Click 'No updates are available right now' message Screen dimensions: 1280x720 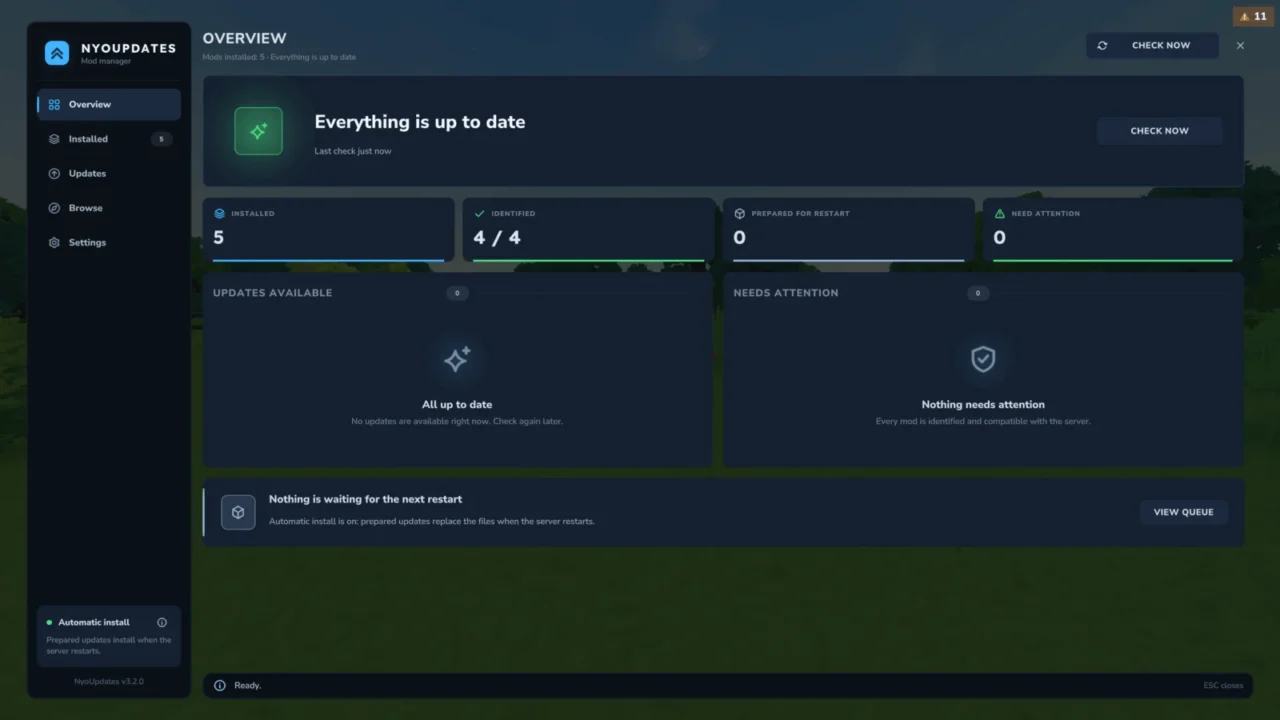tap(457, 422)
